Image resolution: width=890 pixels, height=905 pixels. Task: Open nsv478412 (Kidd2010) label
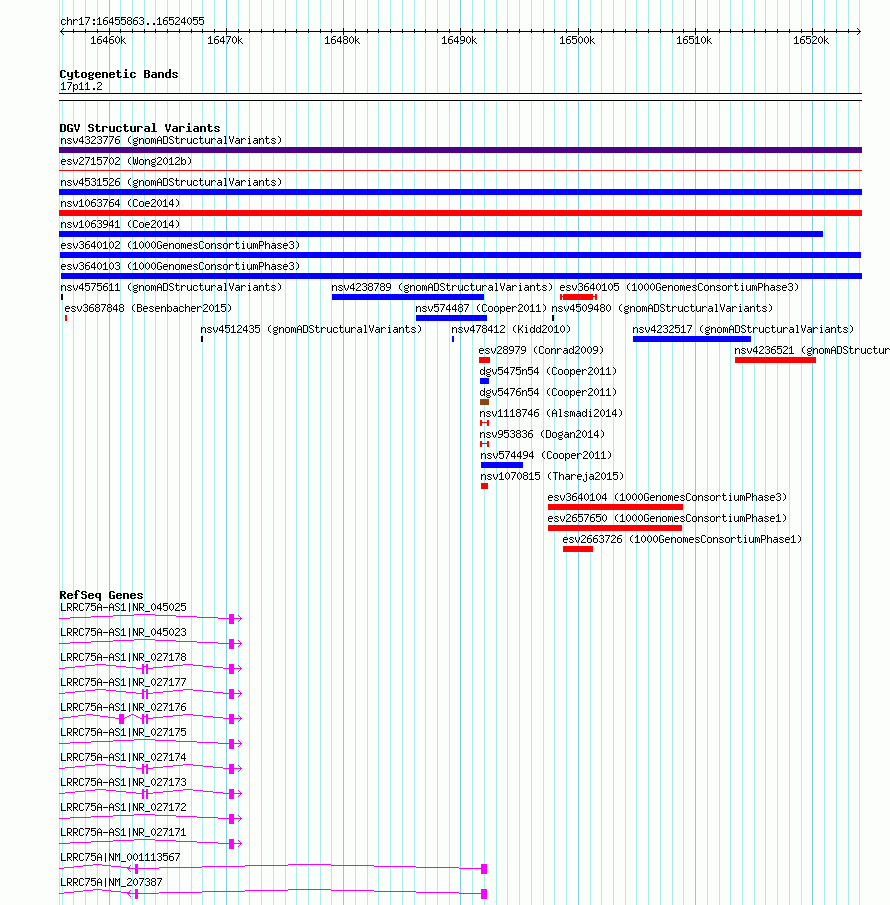(x=511, y=329)
